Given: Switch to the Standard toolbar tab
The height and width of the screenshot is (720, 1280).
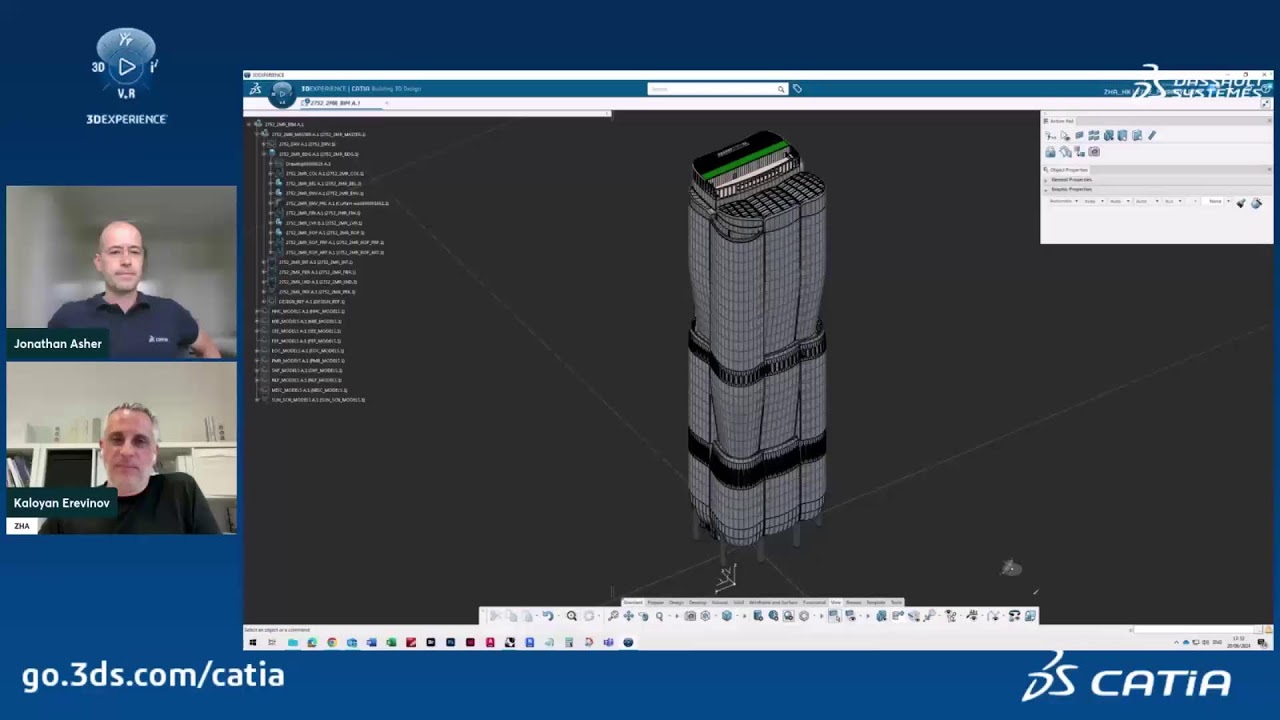Looking at the screenshot, I should coord(633,603).
